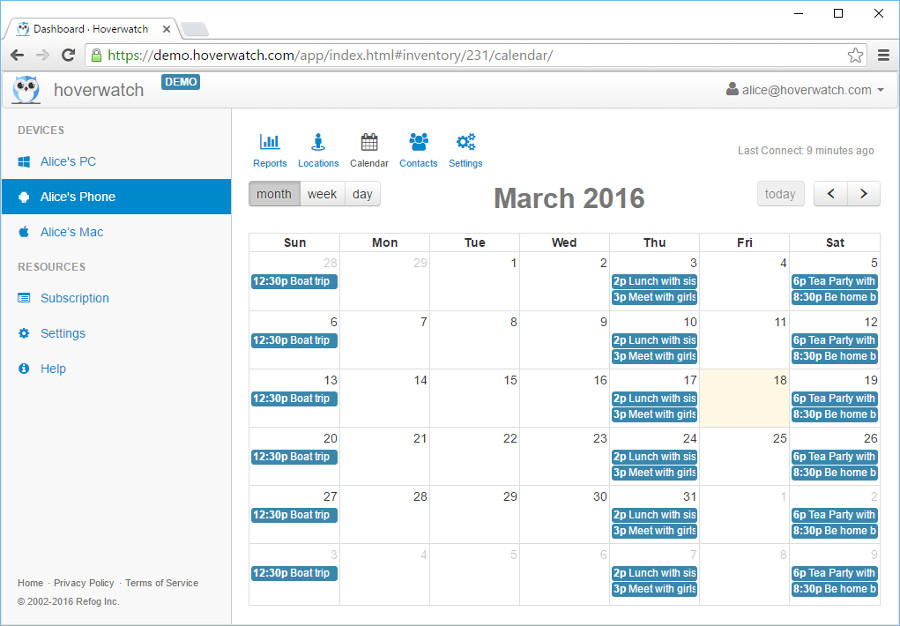Reload the page in browser

coord(68,55)
